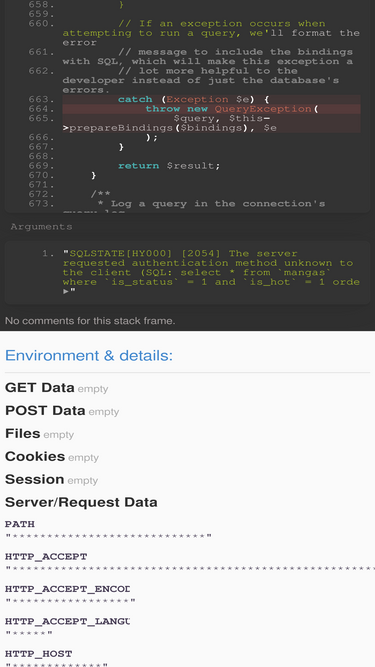Click the Session section label
Viewport: 375px width, 667px height.
point(34,479)
